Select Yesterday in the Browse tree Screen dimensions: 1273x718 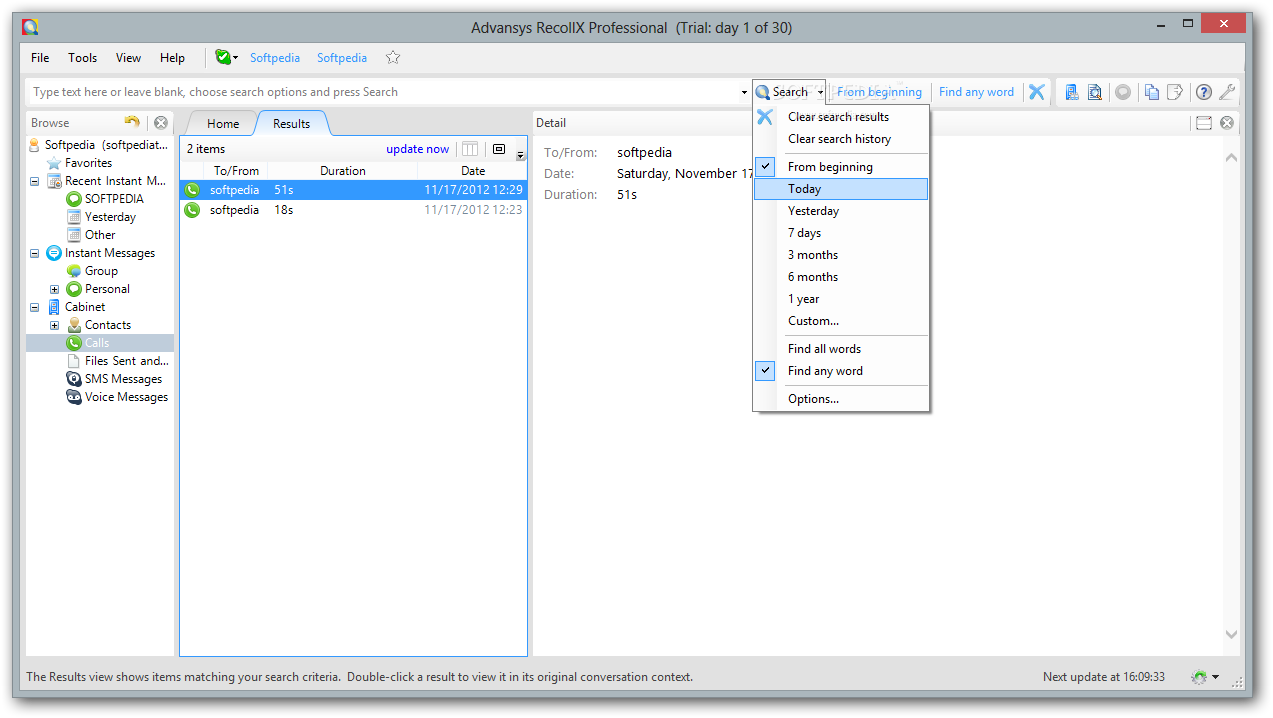110,217
